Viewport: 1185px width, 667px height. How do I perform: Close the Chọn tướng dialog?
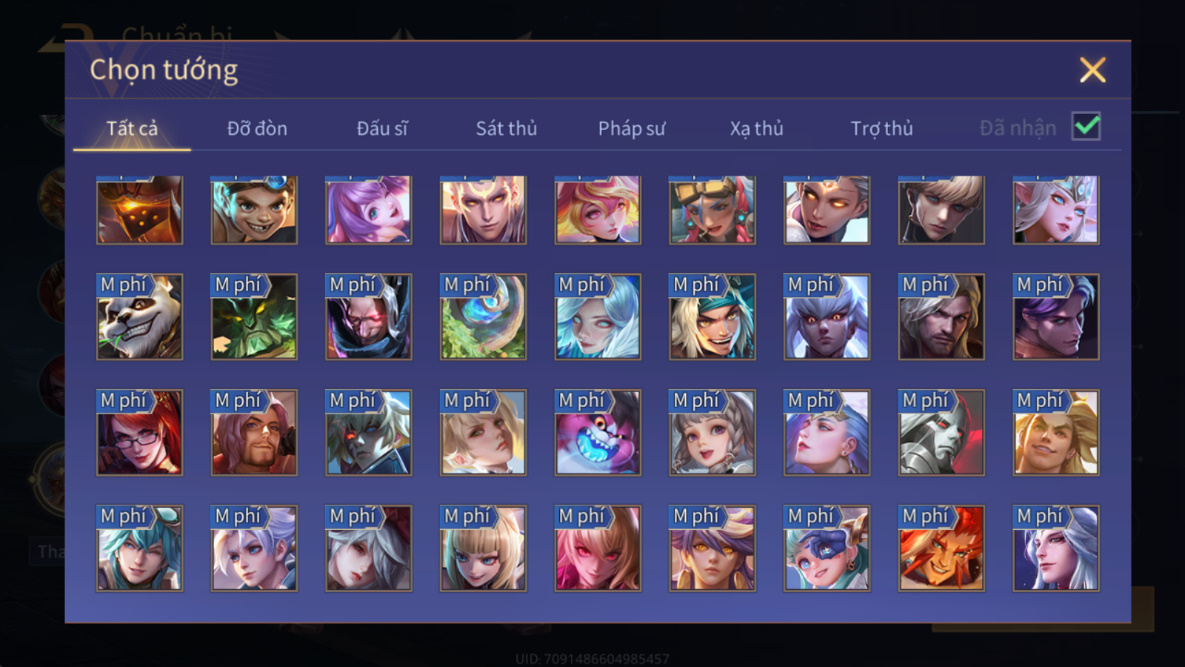[1092, 69]
